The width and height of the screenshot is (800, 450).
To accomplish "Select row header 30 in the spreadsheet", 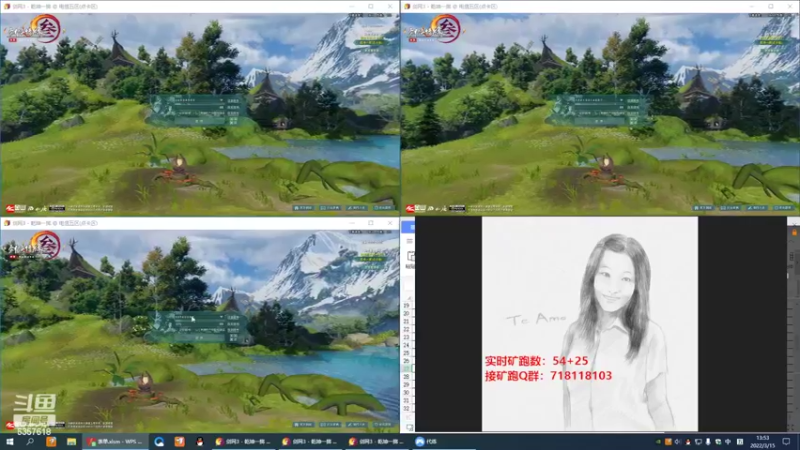I will point(407,392).
